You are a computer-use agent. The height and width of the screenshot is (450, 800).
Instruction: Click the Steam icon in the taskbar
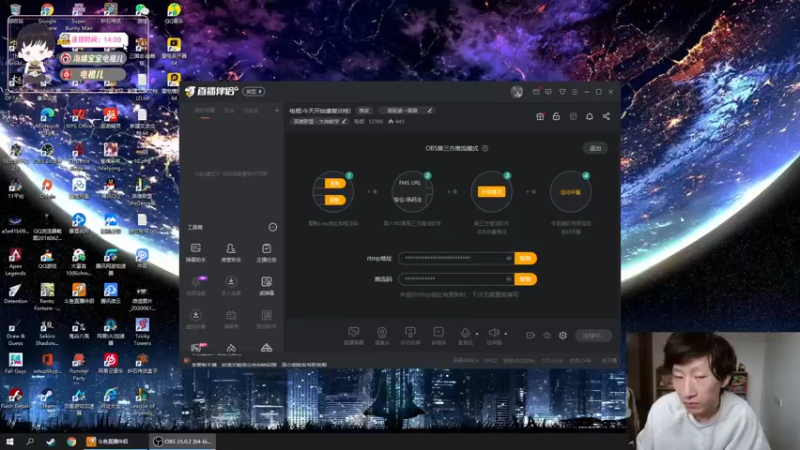click(x=51, y=442)
